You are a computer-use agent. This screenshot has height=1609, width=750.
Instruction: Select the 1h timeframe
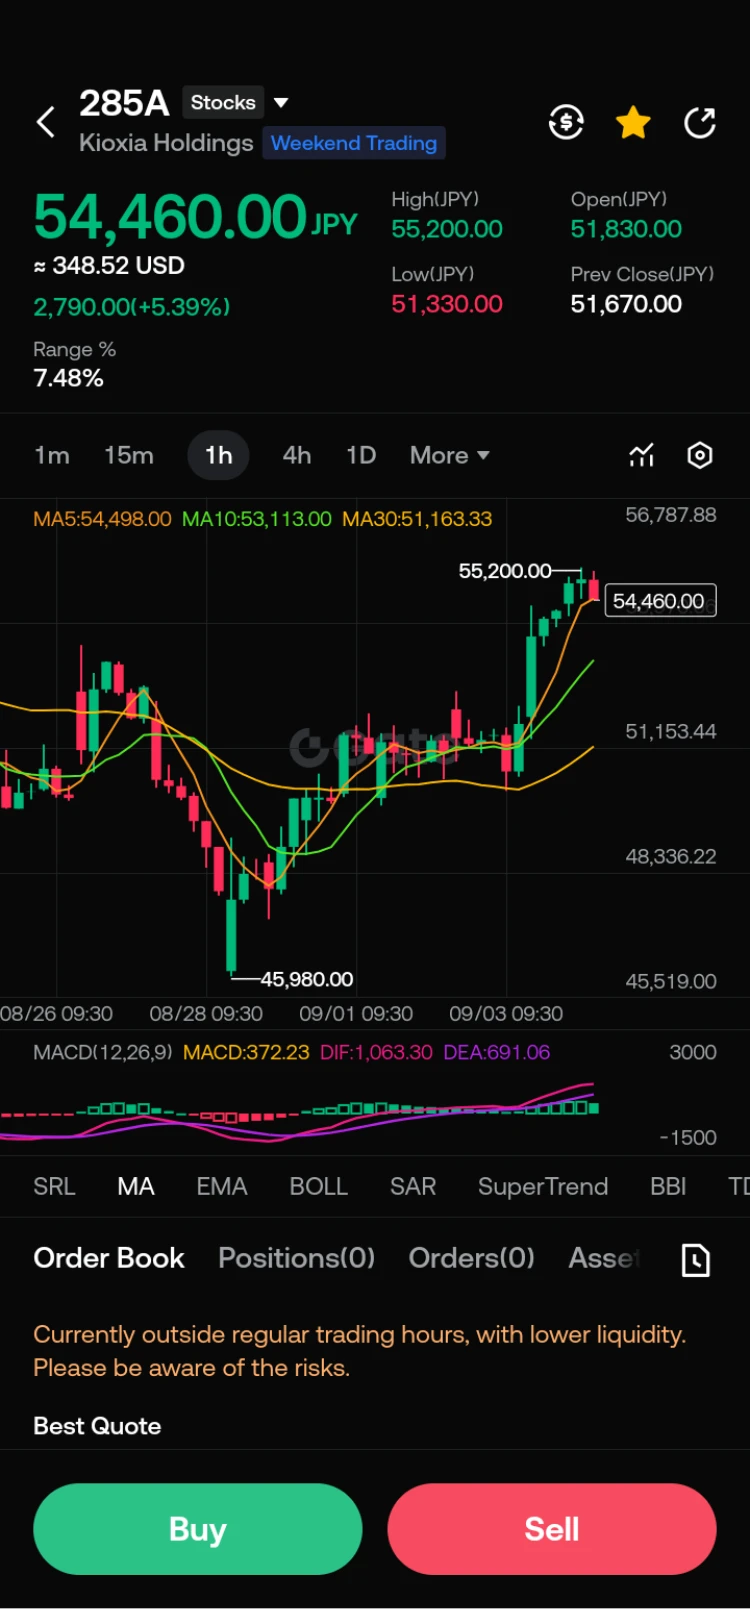[218, 455]
